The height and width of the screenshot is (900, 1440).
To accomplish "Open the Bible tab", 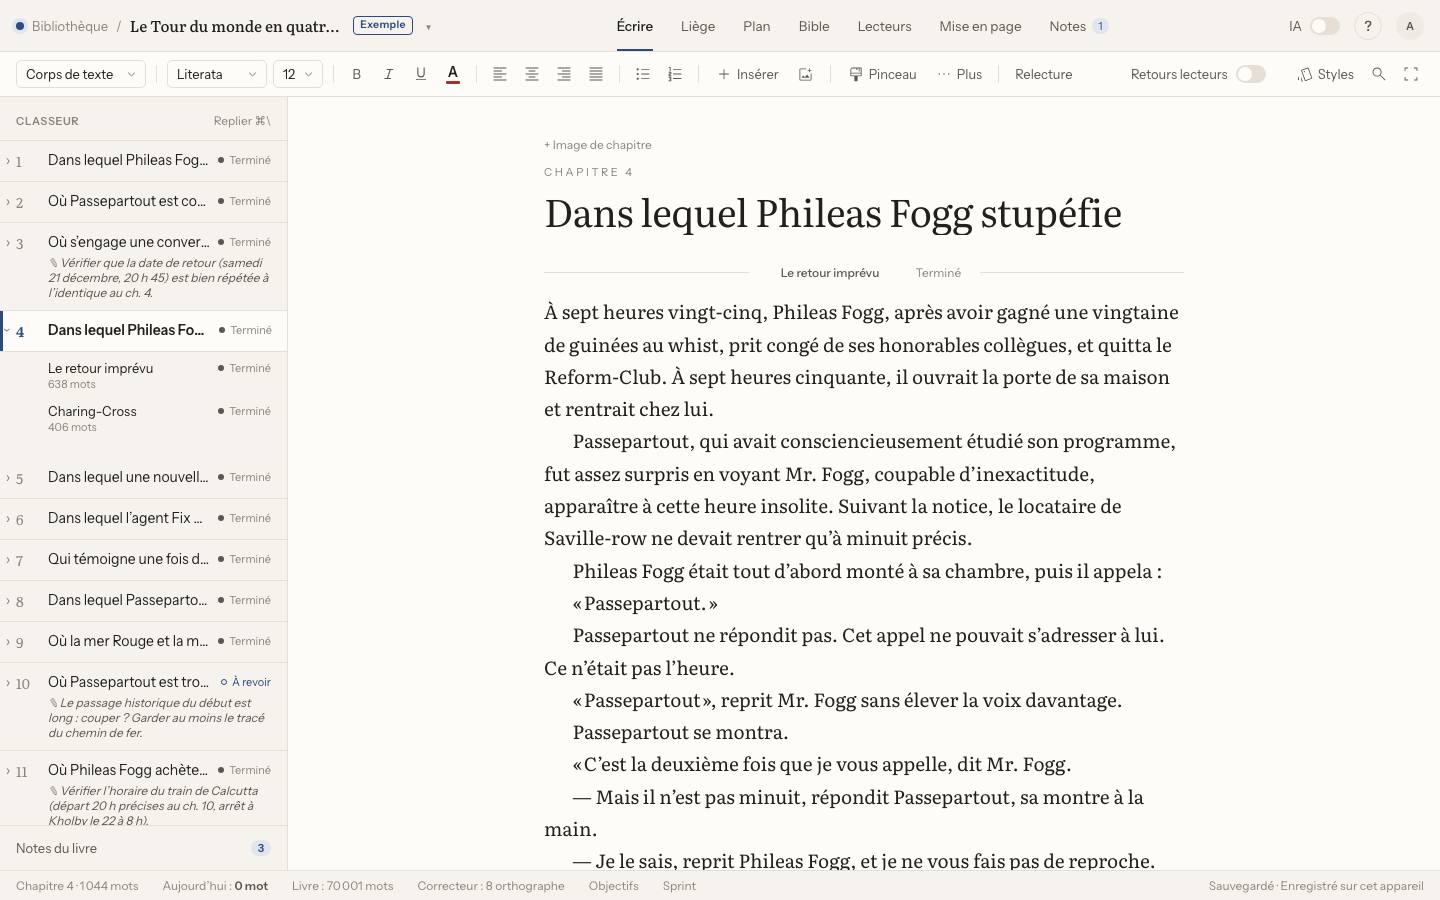I will coord(814,27).
